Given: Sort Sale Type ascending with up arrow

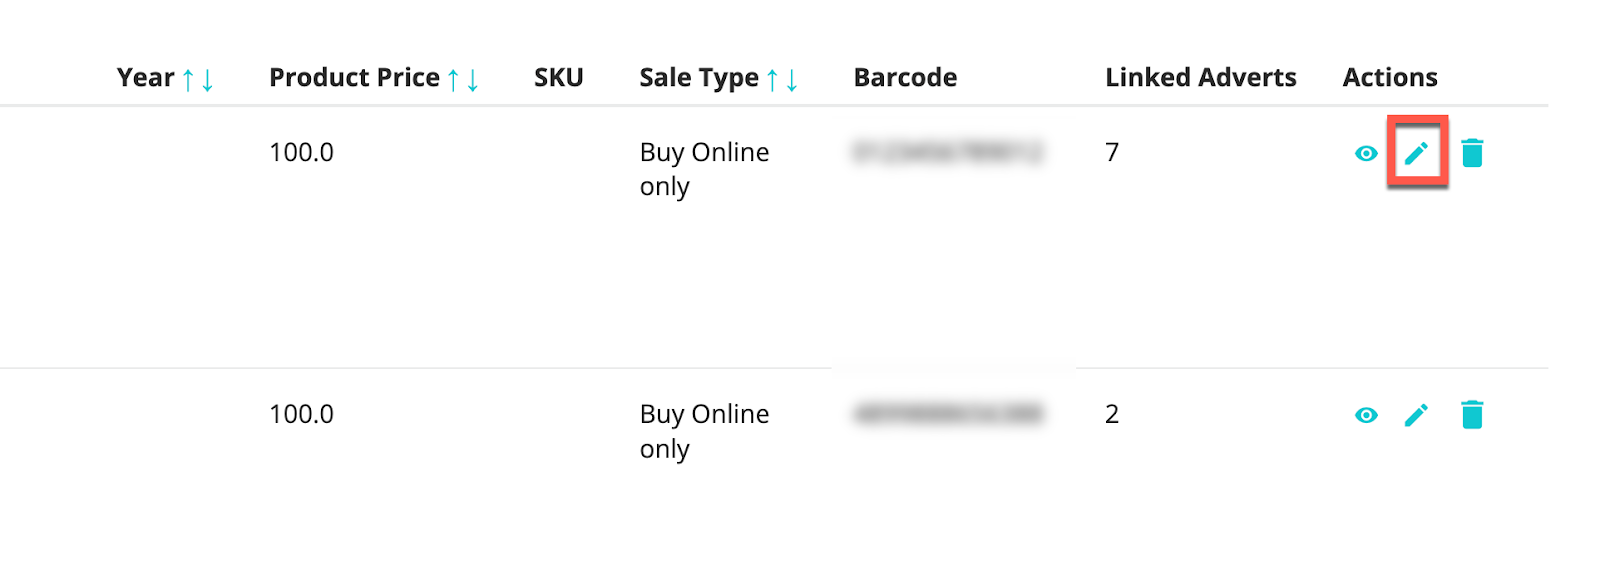Looking at the screenshot, I should pyautogui.click(x=772, y=80).
